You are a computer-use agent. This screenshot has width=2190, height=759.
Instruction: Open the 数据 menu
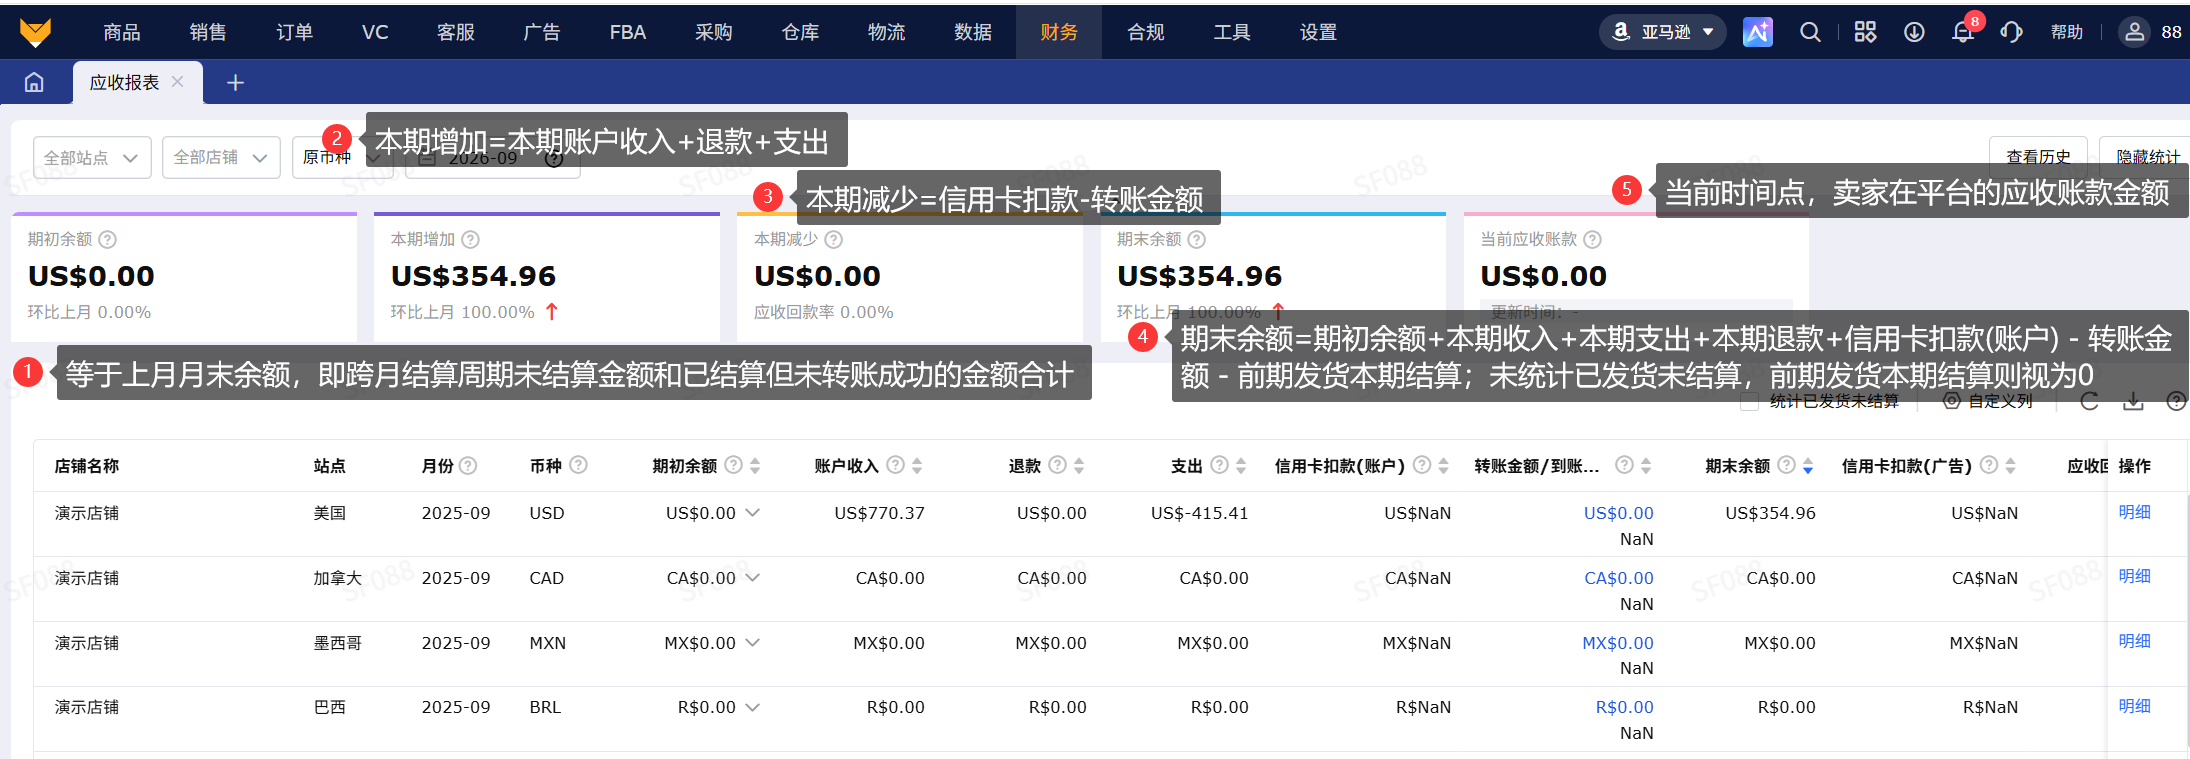click(973, 32)
